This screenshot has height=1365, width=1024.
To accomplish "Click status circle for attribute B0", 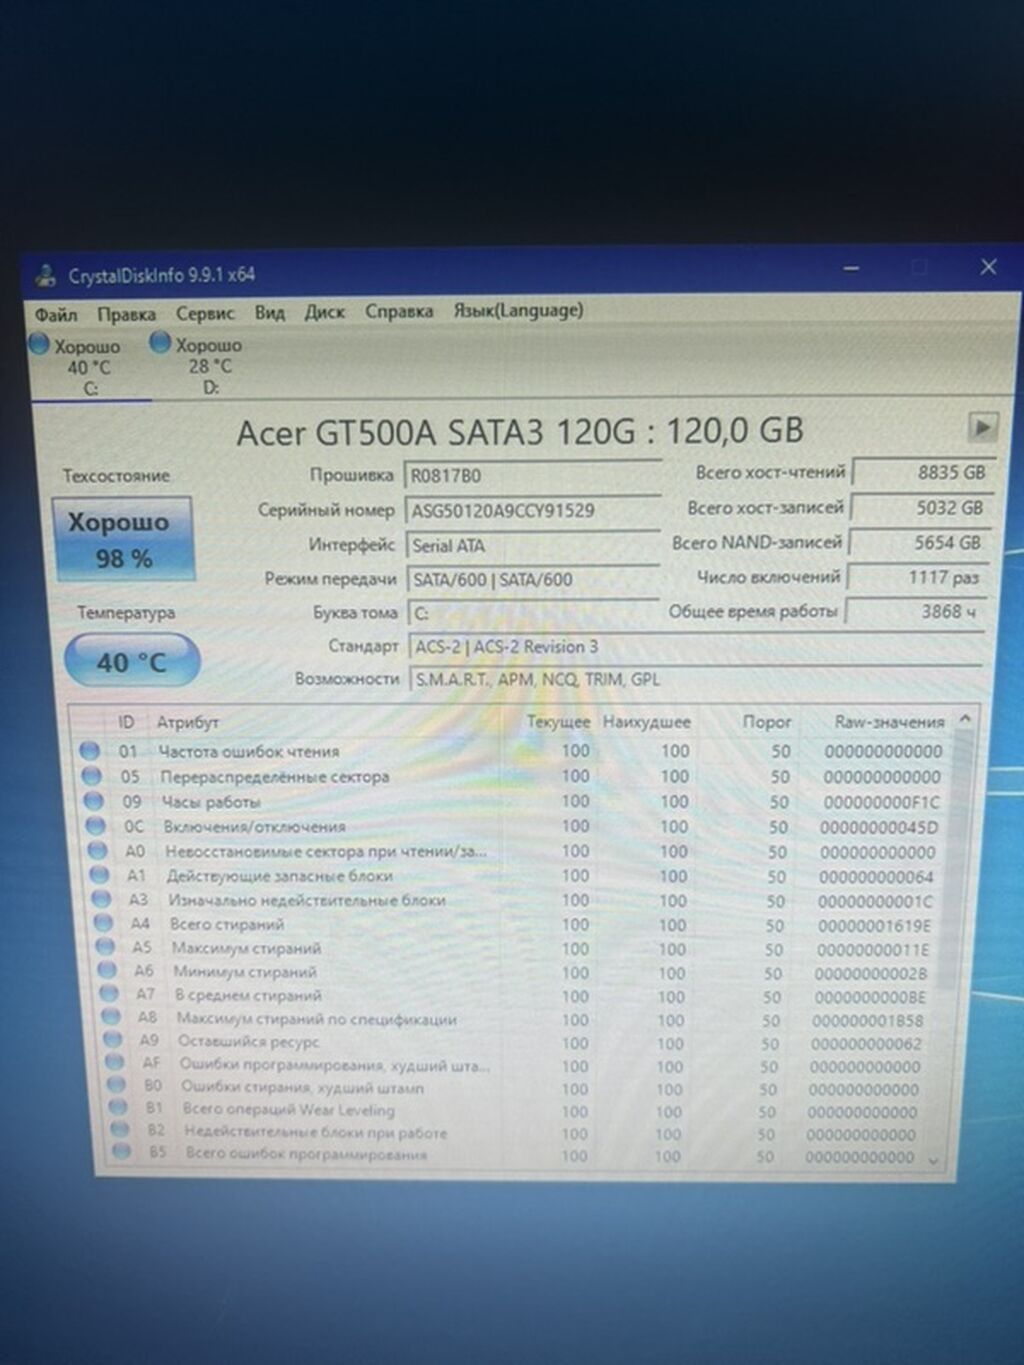I will (x=117, y=1085).
